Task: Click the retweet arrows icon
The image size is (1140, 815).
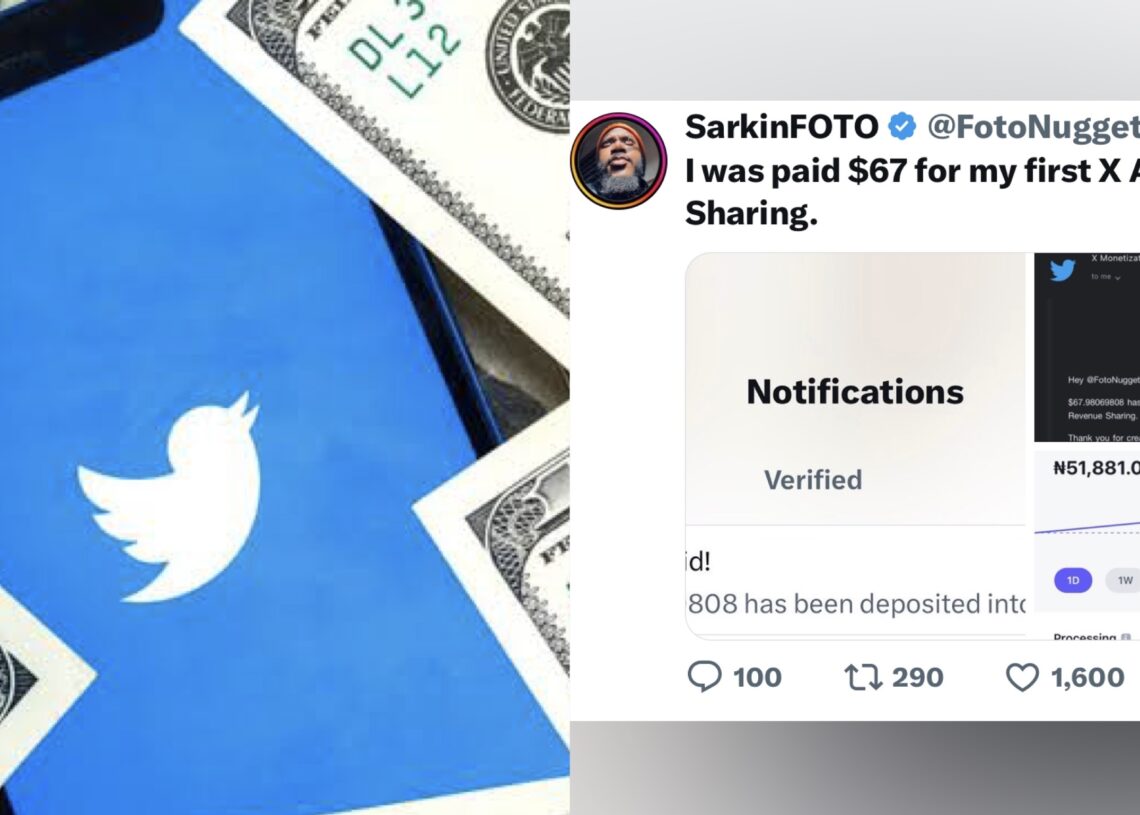Action: tap(863, 677)
